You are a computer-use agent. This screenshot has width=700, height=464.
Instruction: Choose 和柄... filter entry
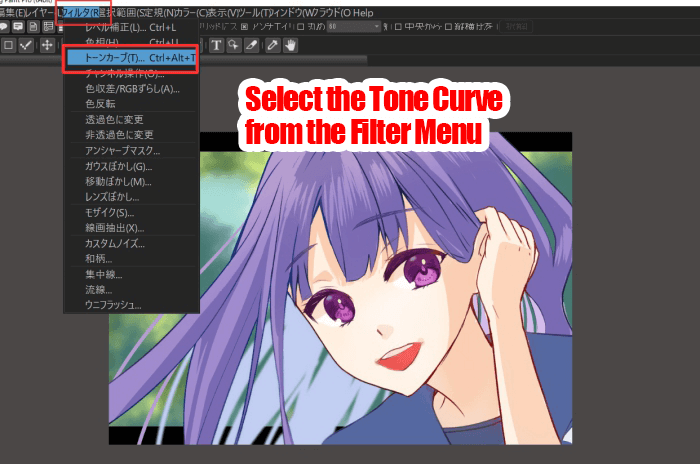click(132, 259)
